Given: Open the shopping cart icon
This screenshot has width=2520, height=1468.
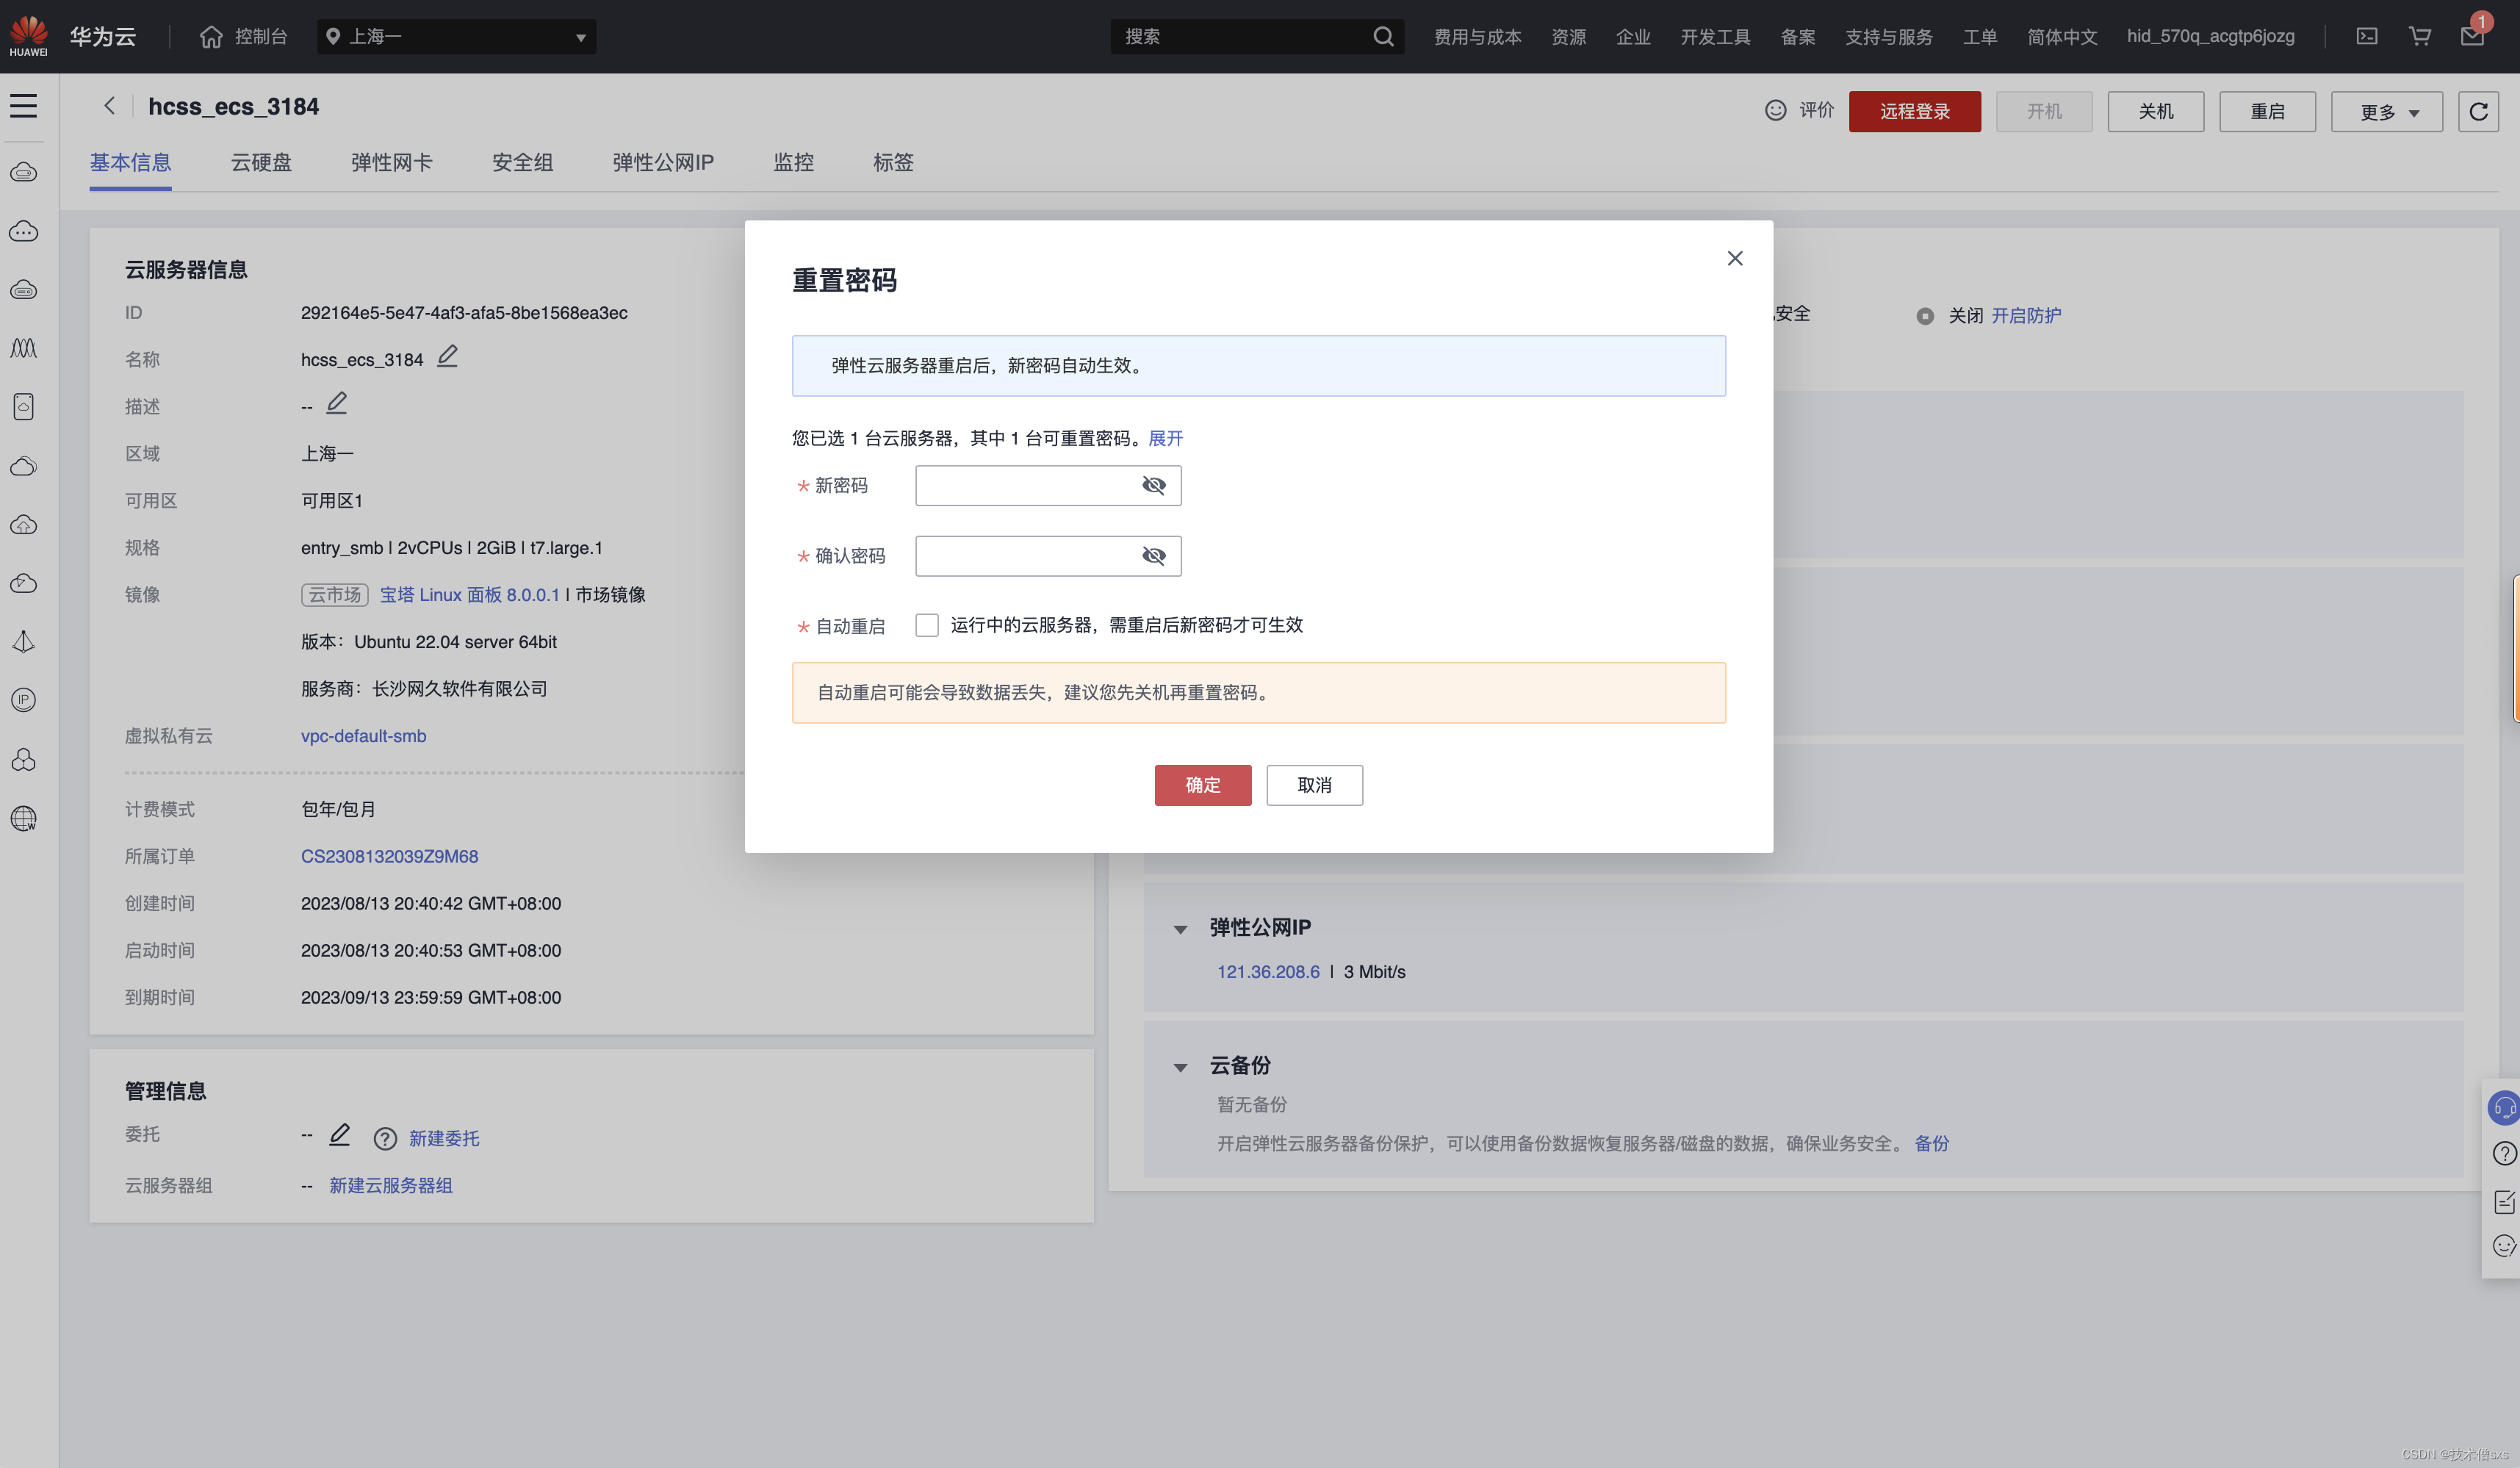Looking at the screenshot, I should pyautogui.click(x=2419, y=37).
